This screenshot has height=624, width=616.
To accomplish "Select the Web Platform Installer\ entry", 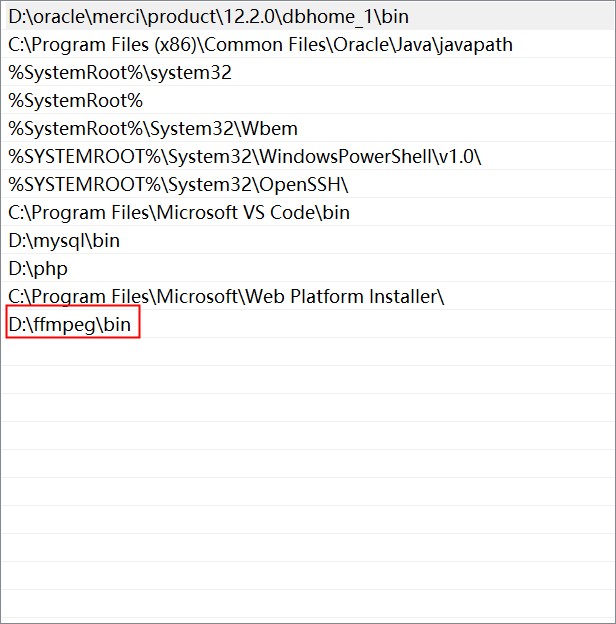I will pos(308,296).
